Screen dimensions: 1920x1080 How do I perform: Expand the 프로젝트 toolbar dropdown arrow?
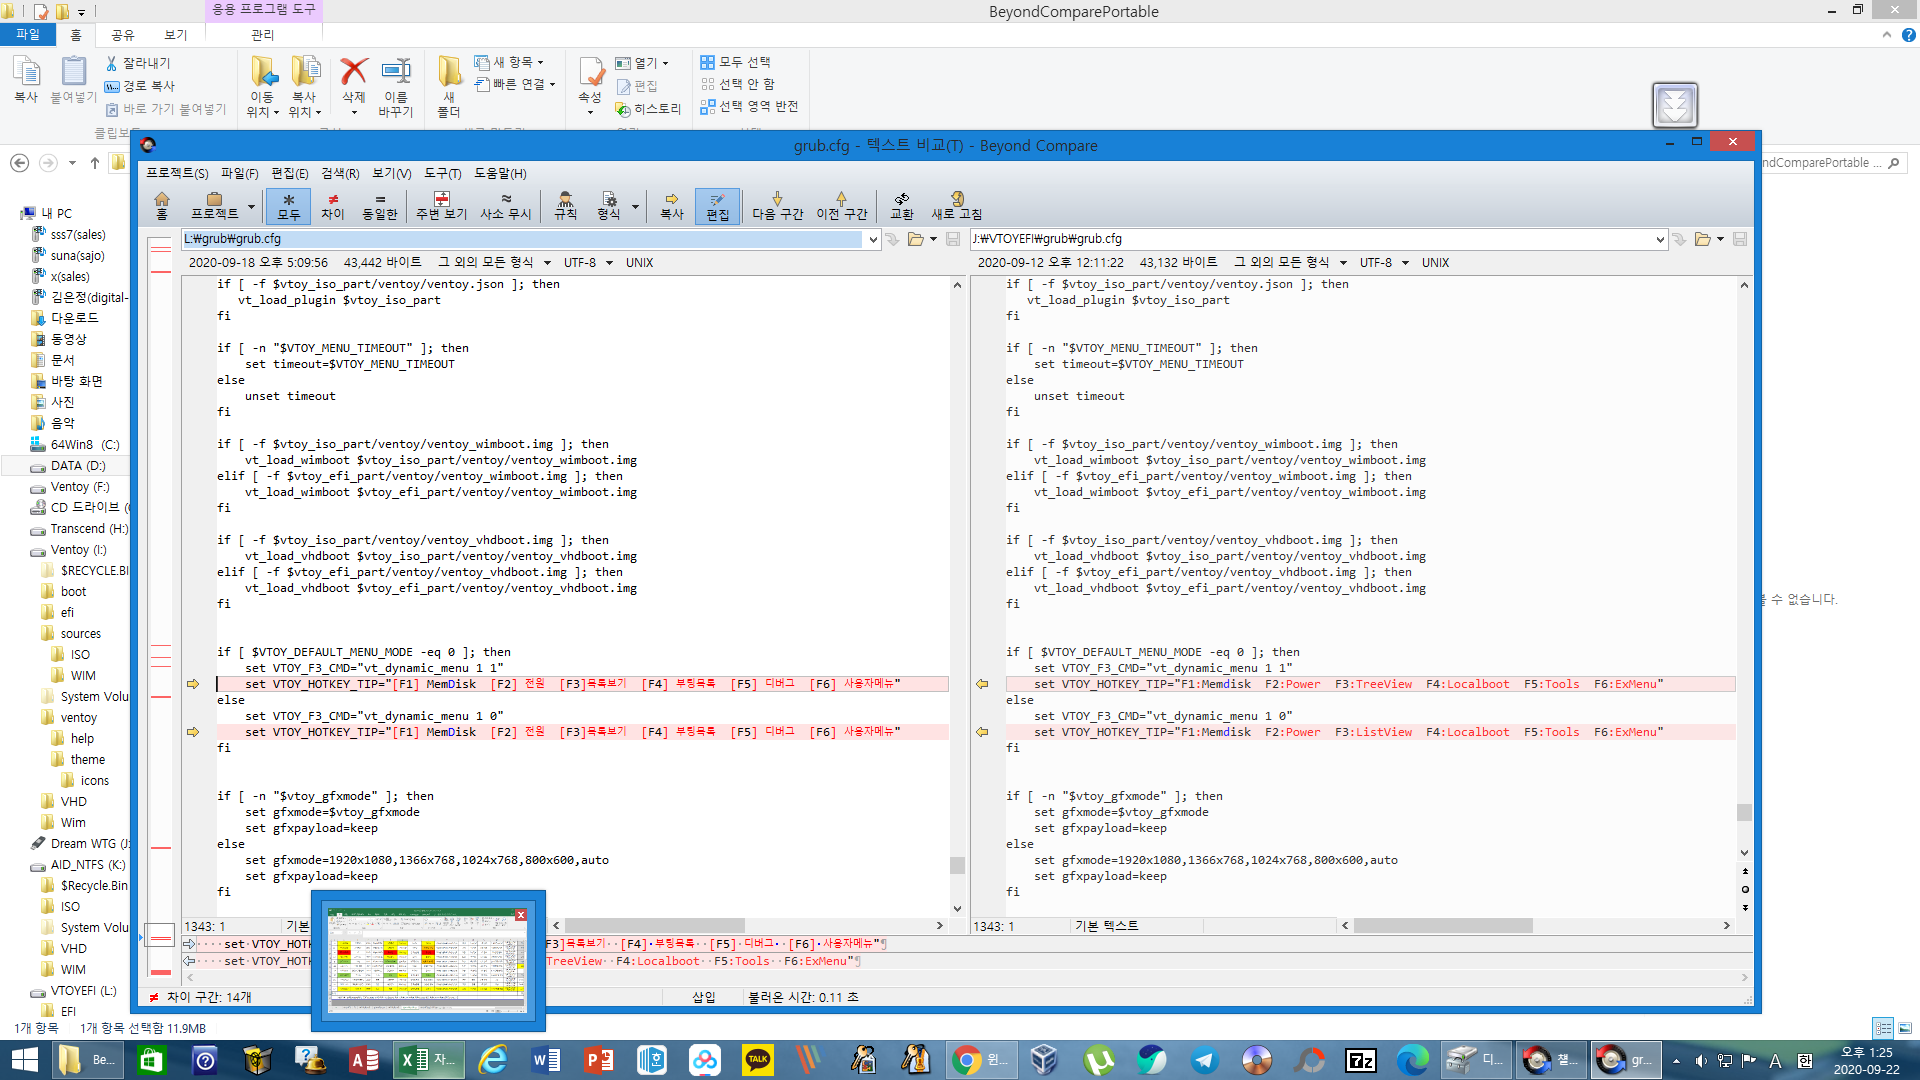251,207
